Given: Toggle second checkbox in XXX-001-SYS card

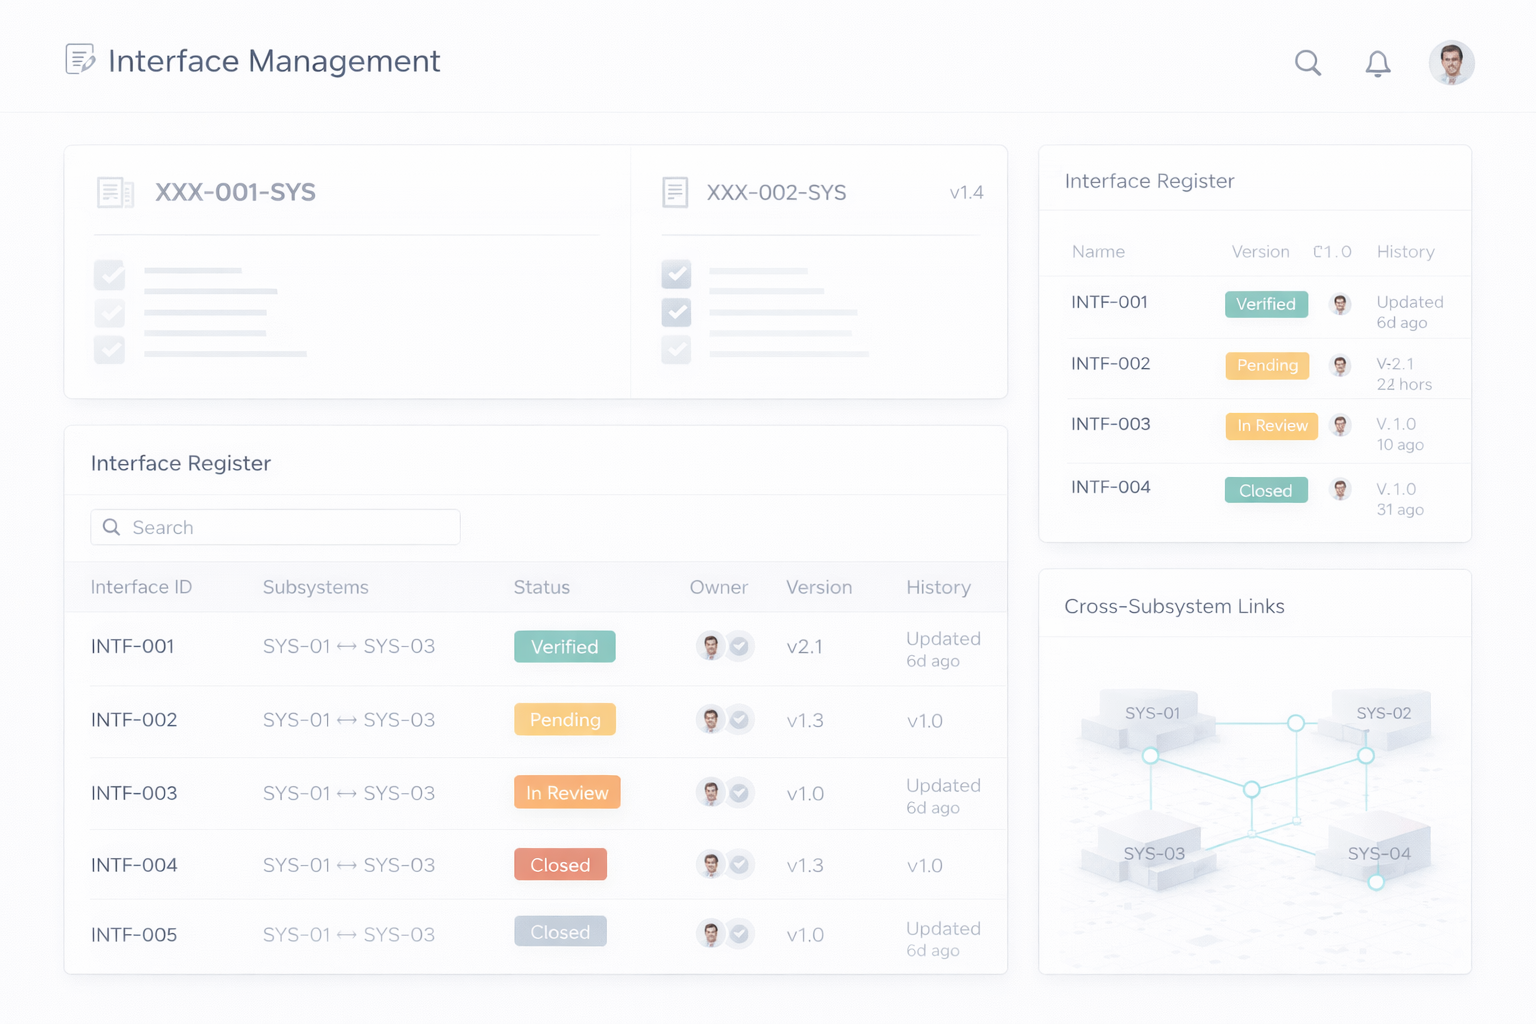Looking at the screenshot, I should 109,313.
